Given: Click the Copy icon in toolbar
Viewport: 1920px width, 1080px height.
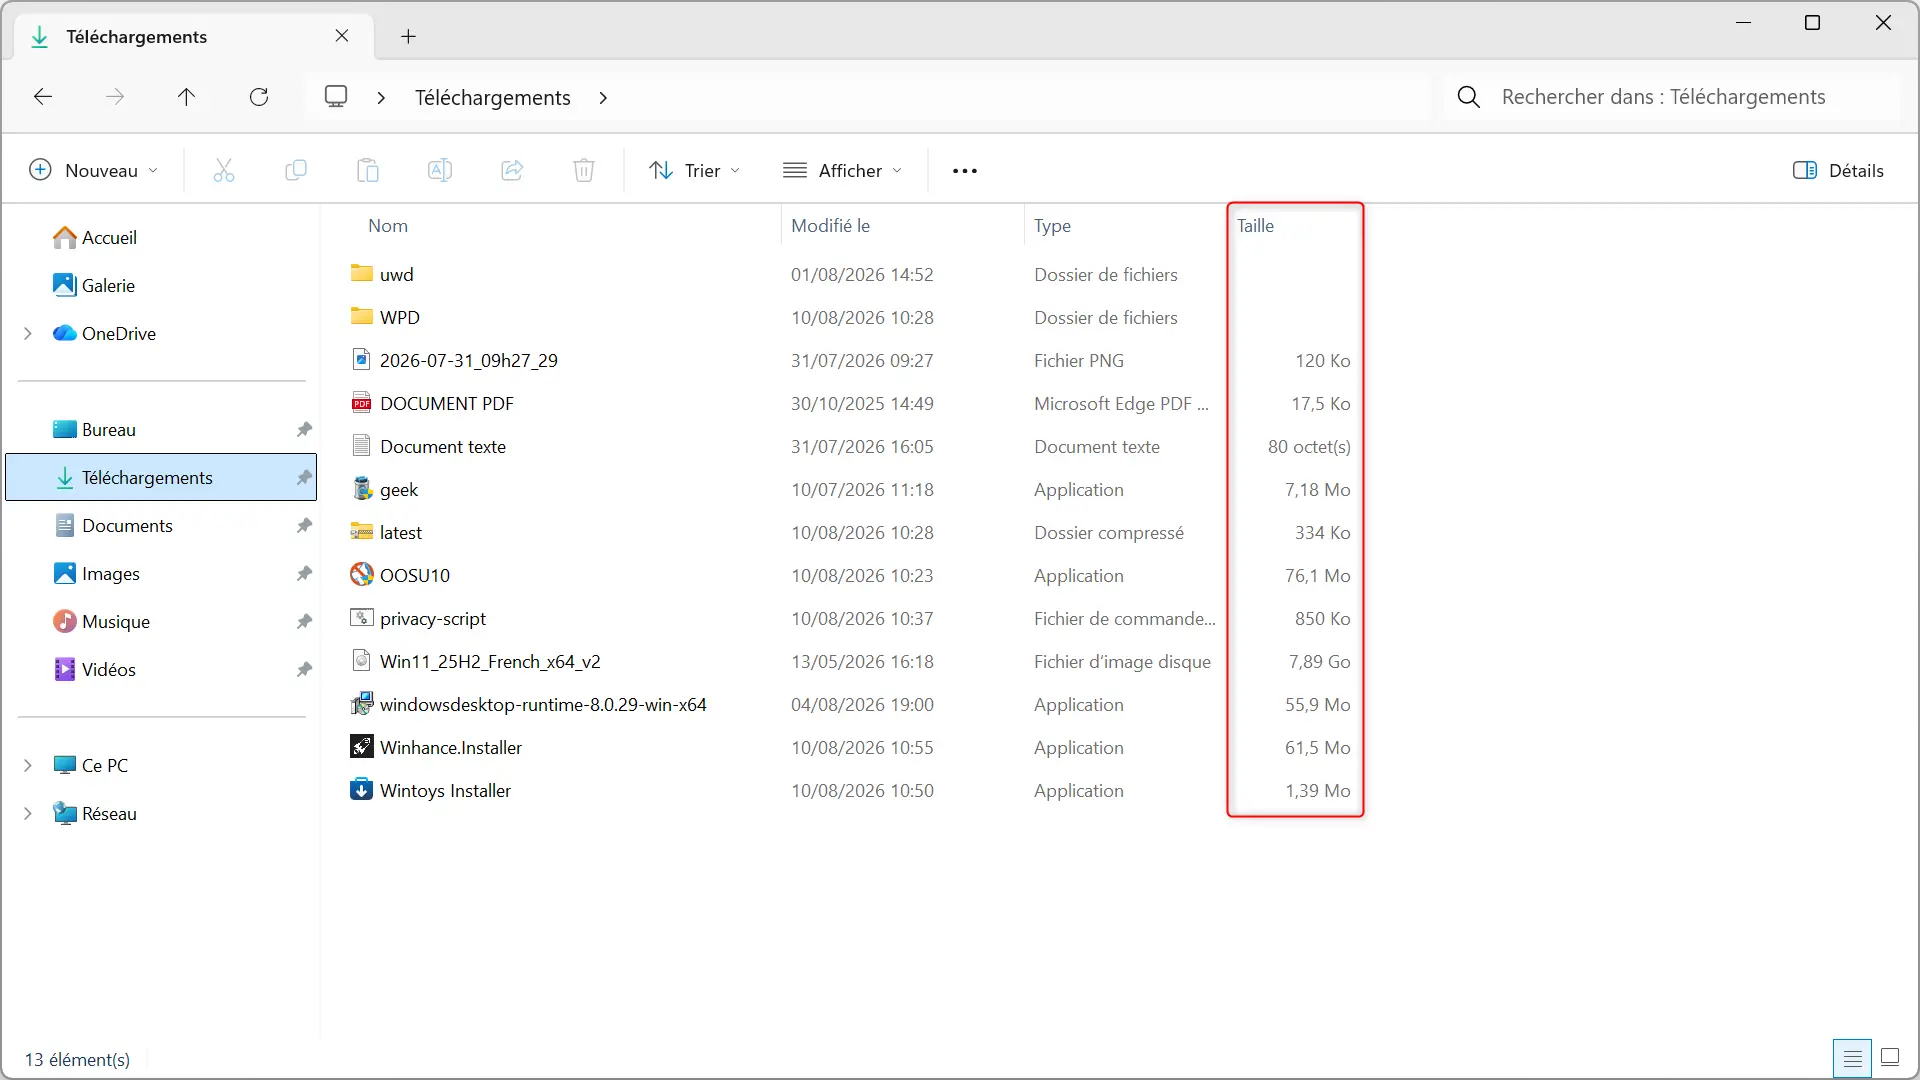Looking at the screenshot, I should coord(296,171).
